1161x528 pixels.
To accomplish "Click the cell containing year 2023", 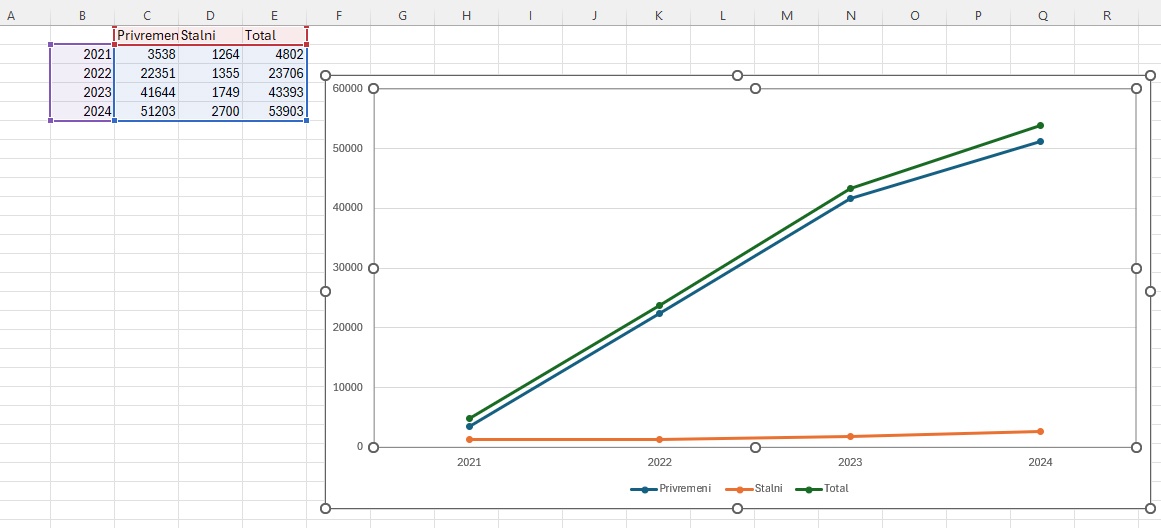I will [82, 92].
